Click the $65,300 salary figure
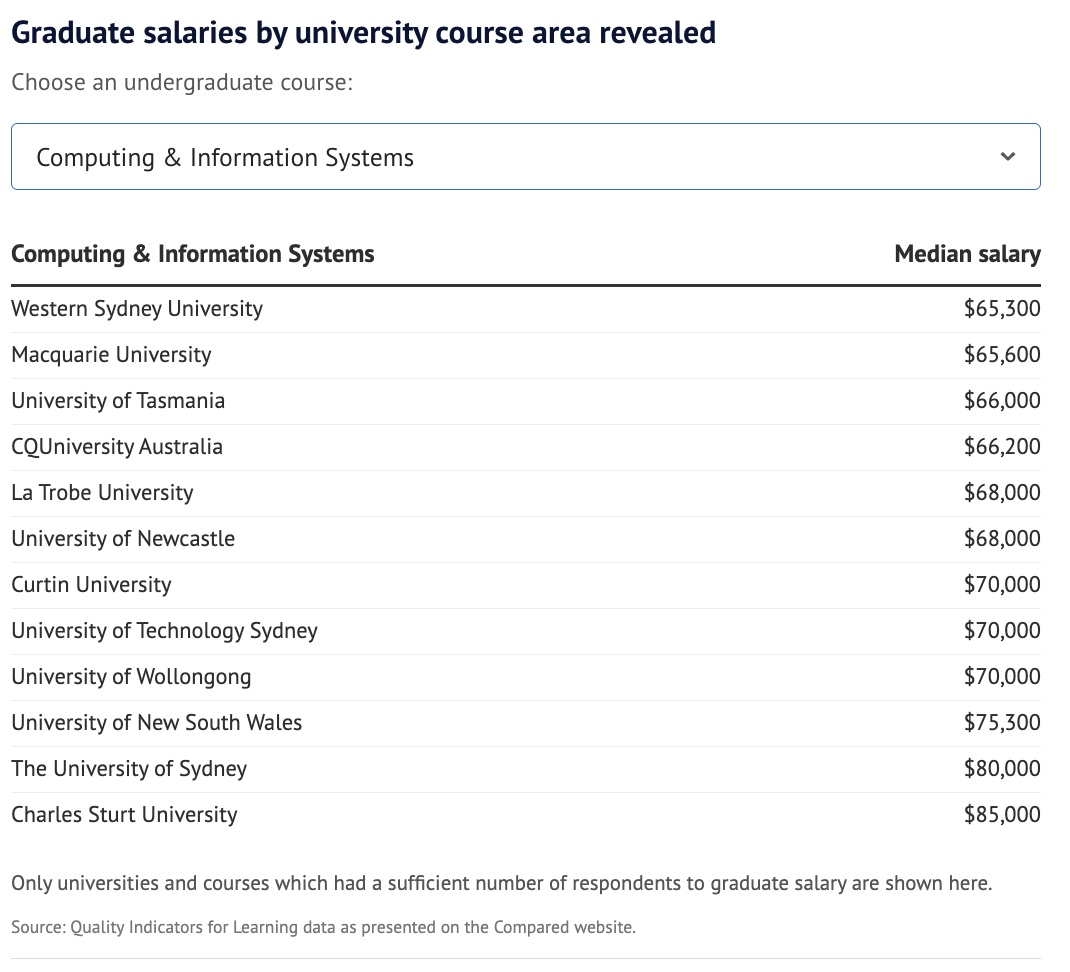1070x972 pixels. click(1002, 309)
